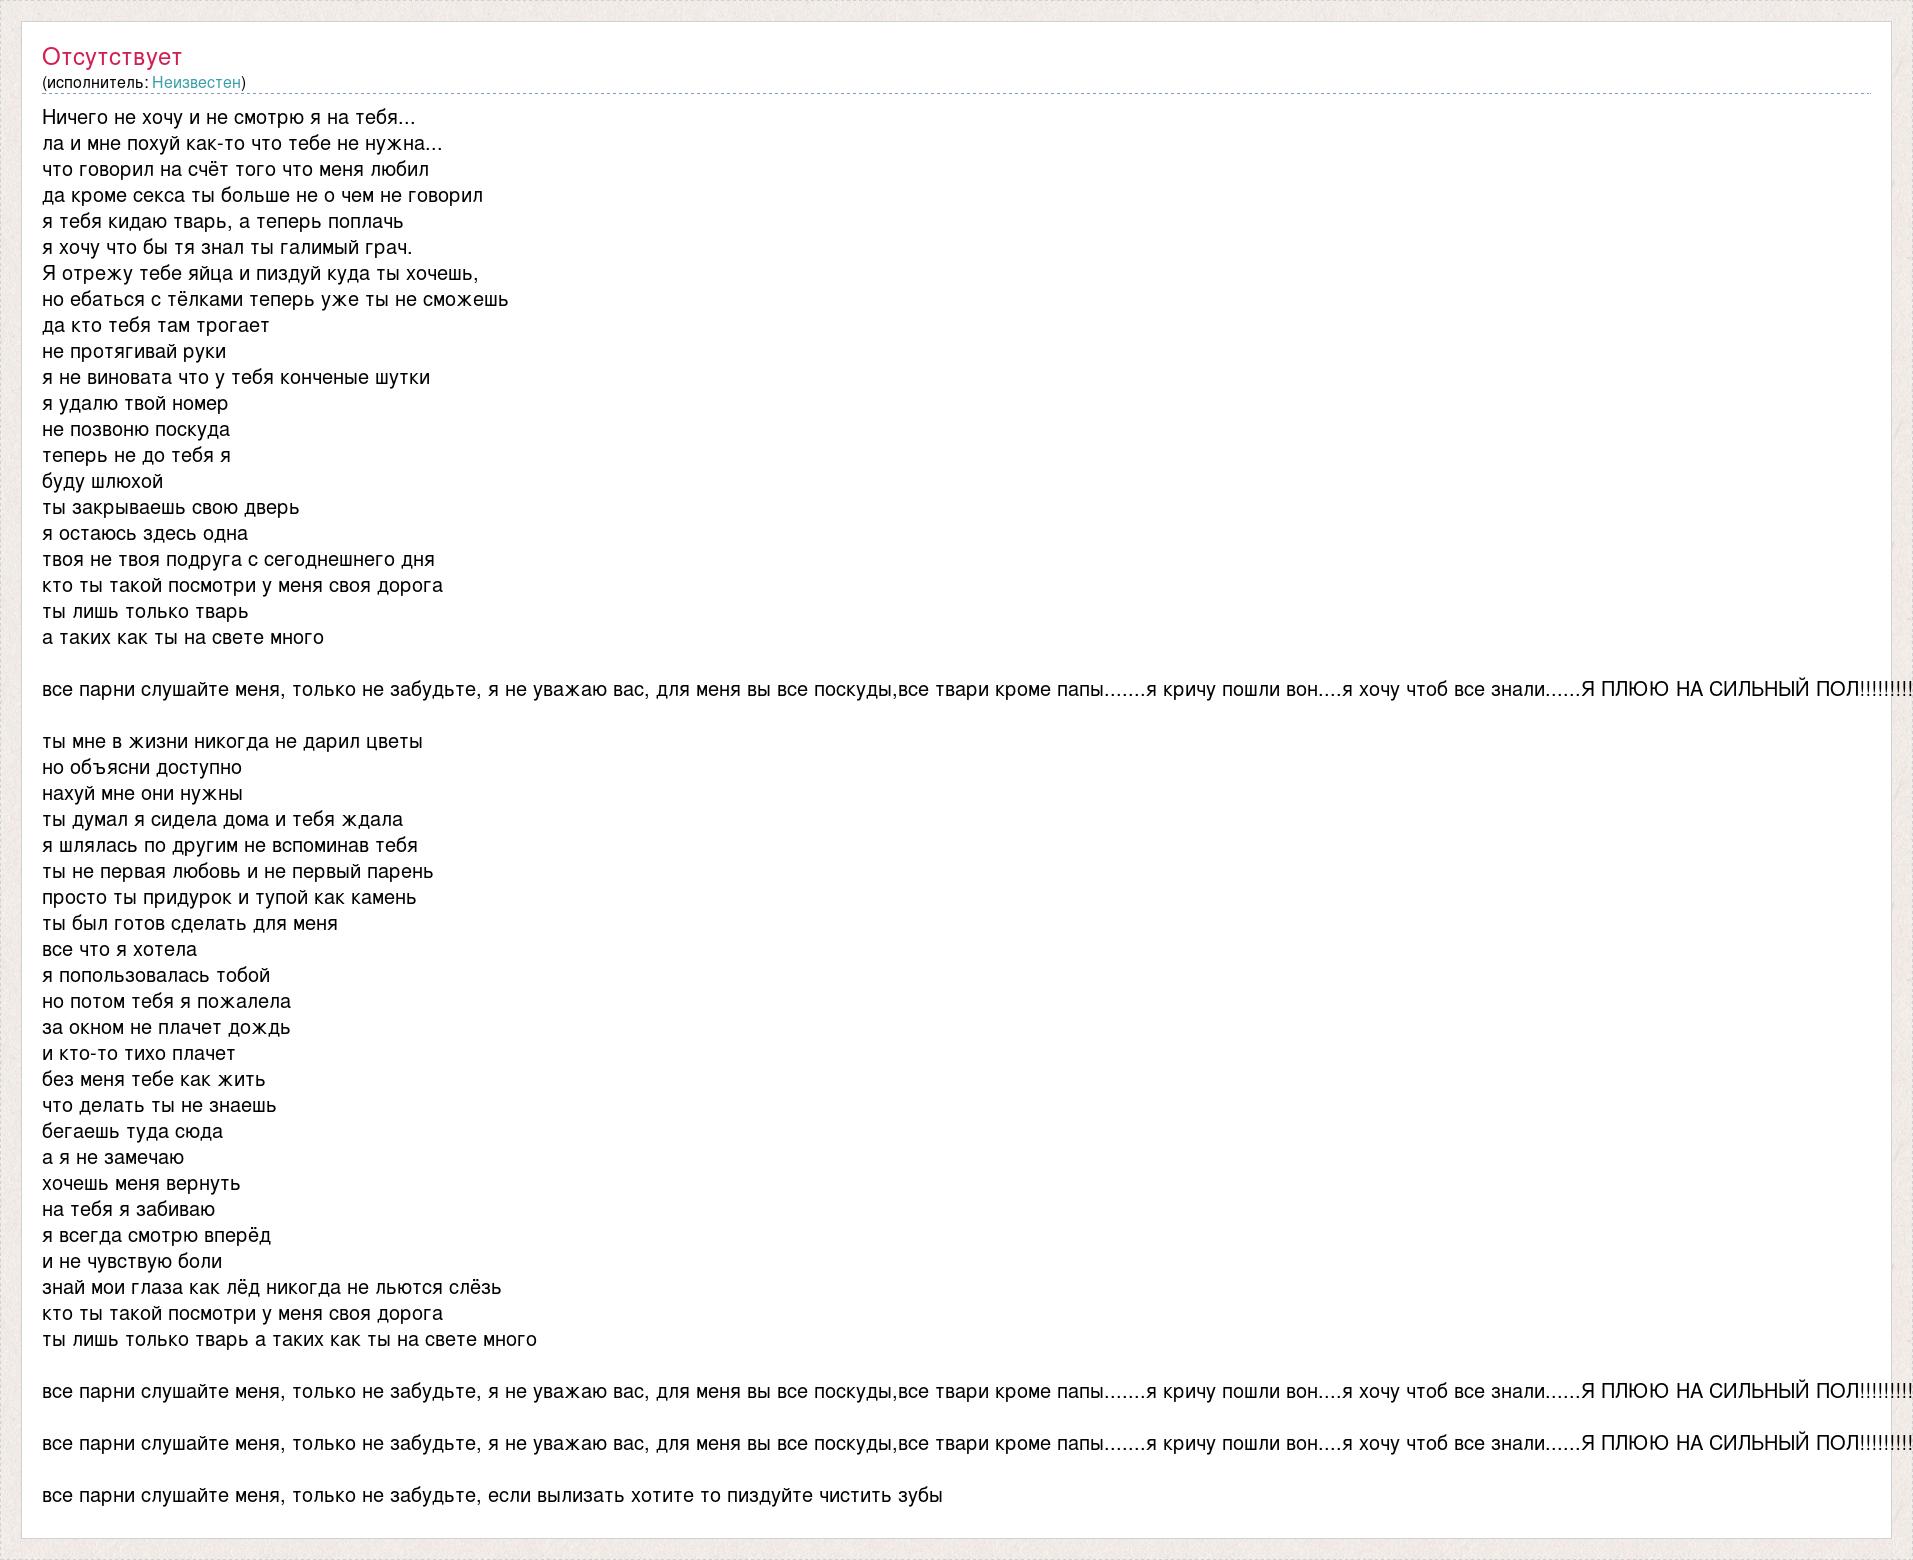The height and width of the screenshot is (1560, 1913).
Task: Click the first lyric line "Ничего не хочу"
Action: click(228, 117)
